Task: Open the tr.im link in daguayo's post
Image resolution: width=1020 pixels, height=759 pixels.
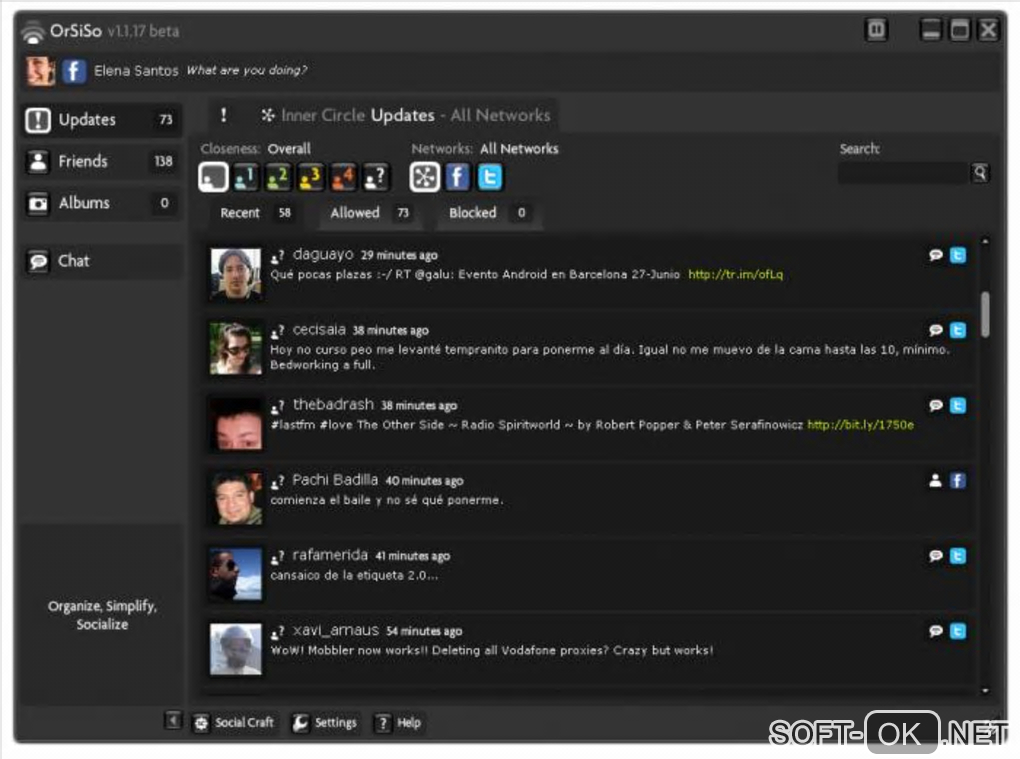Action: click(735, 274)
